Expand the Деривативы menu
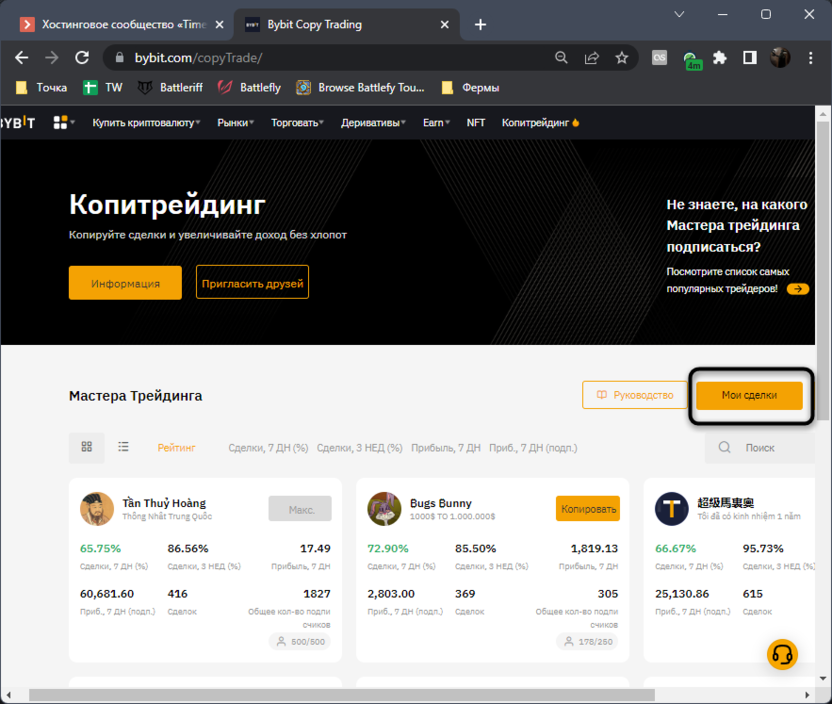This screenshot has width=832, height=704. click(373, 123)
